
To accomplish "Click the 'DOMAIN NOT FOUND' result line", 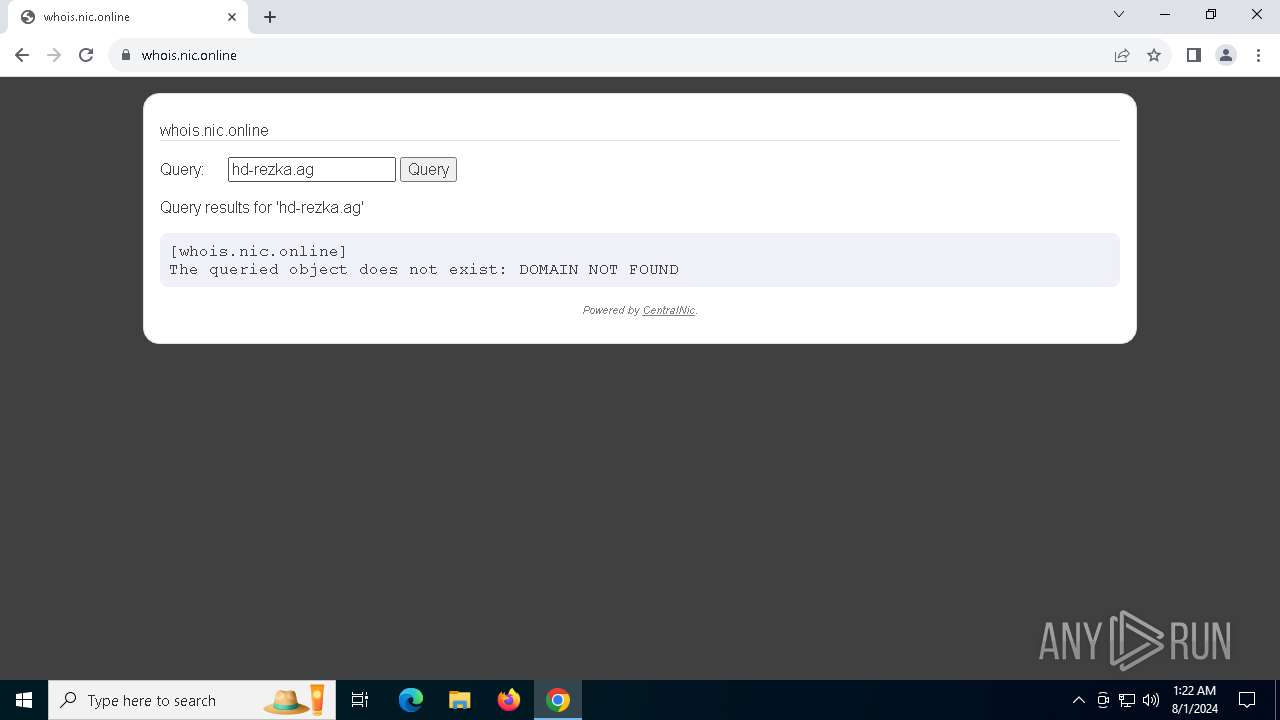I will (x=424, y=269).
